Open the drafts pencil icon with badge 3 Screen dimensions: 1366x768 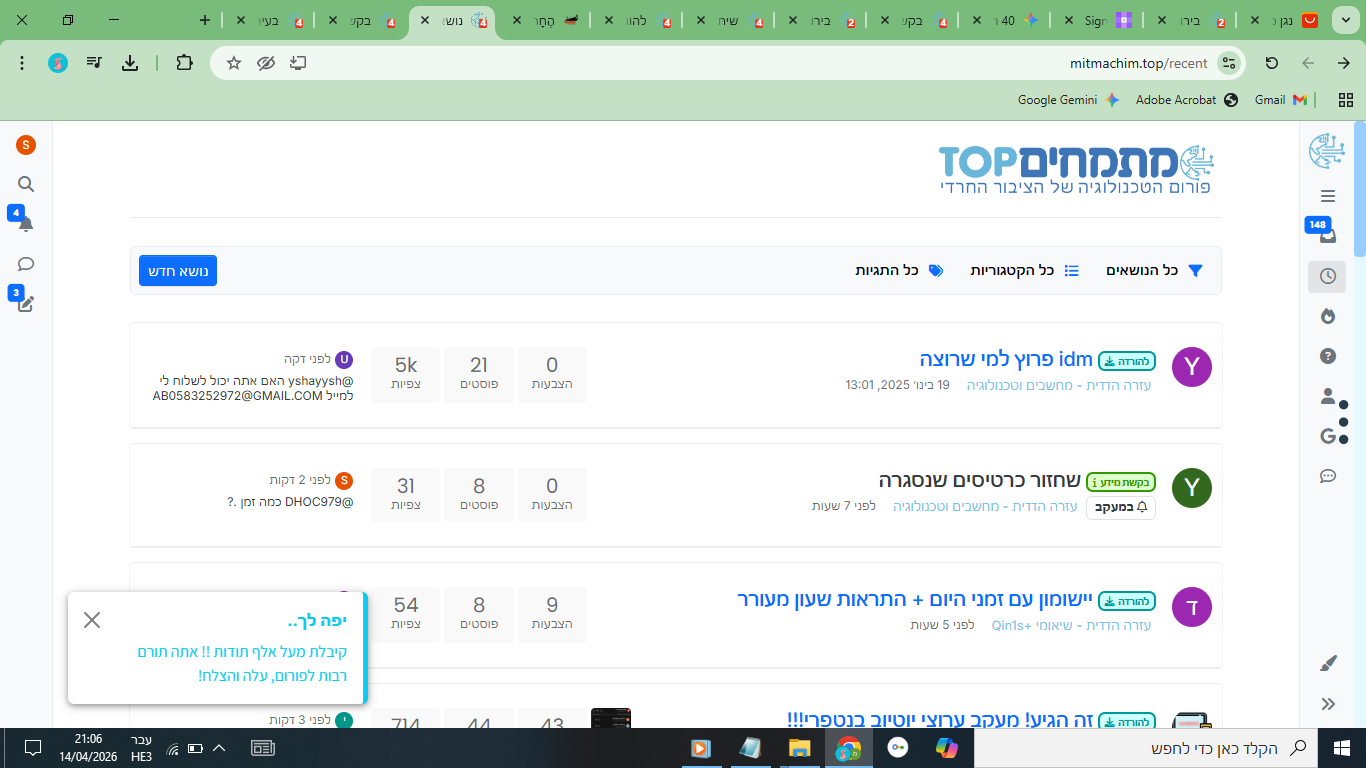(26, 304)
